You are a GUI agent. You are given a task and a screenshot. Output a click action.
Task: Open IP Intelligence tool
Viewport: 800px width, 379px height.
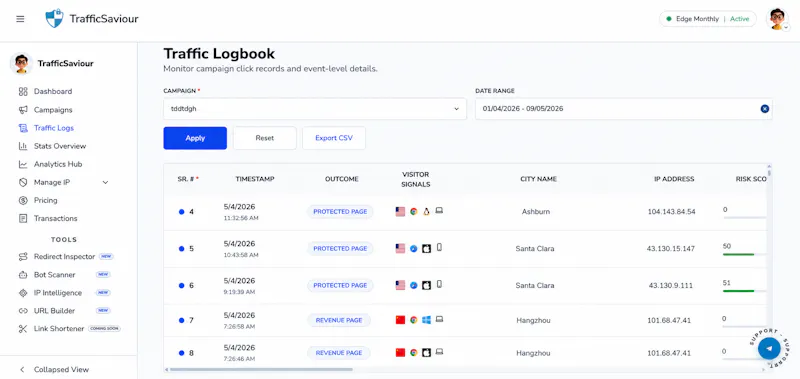[58, 293]
